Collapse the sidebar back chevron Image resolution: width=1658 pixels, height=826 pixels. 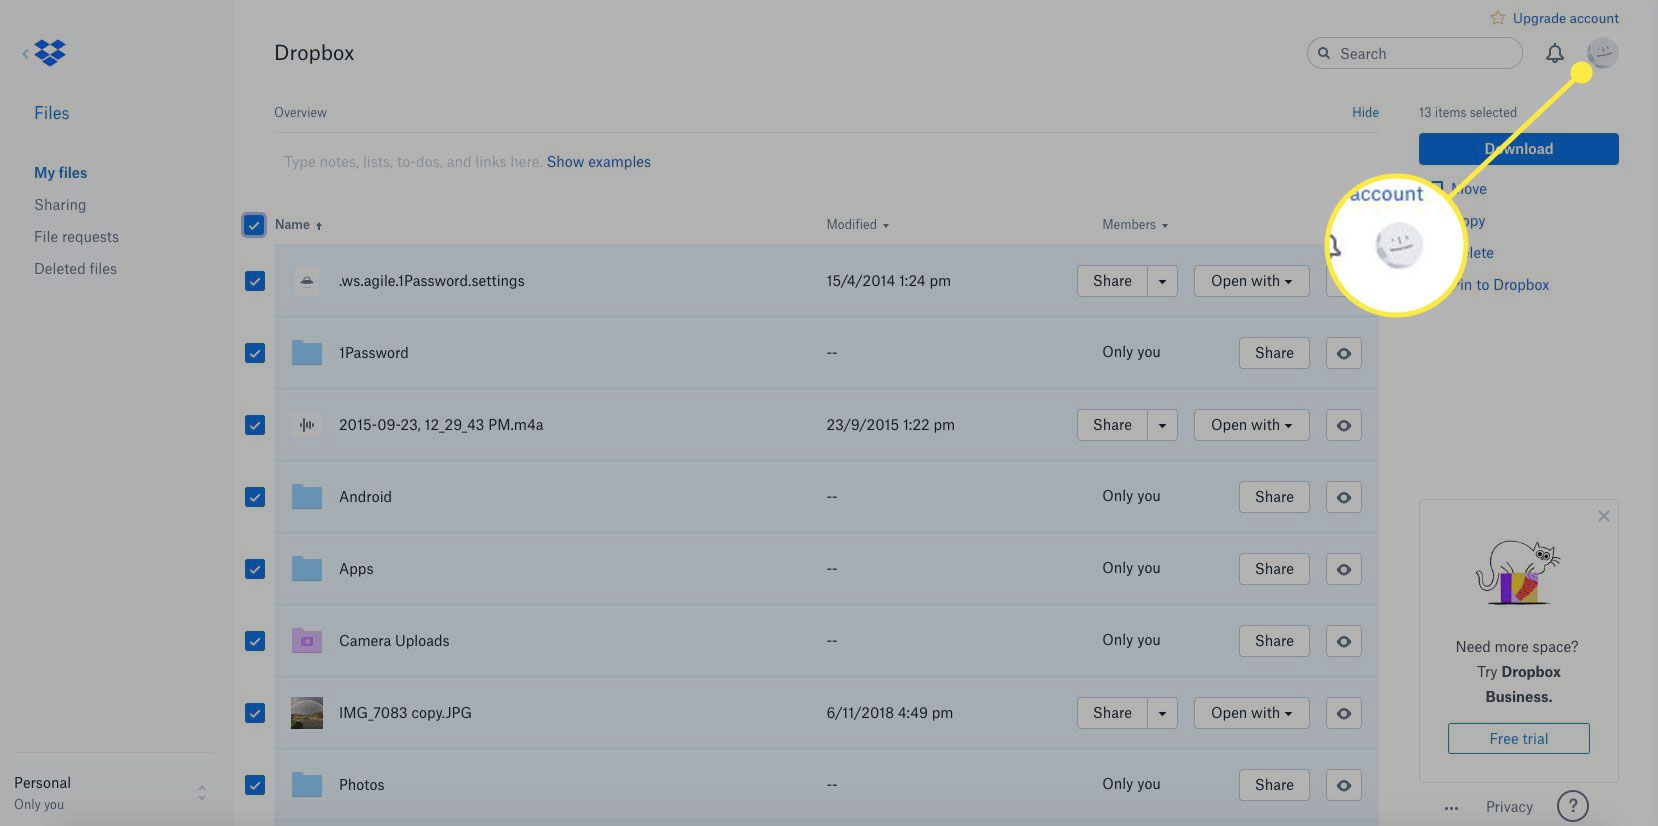pyautogui.click(x=25, y=53)
